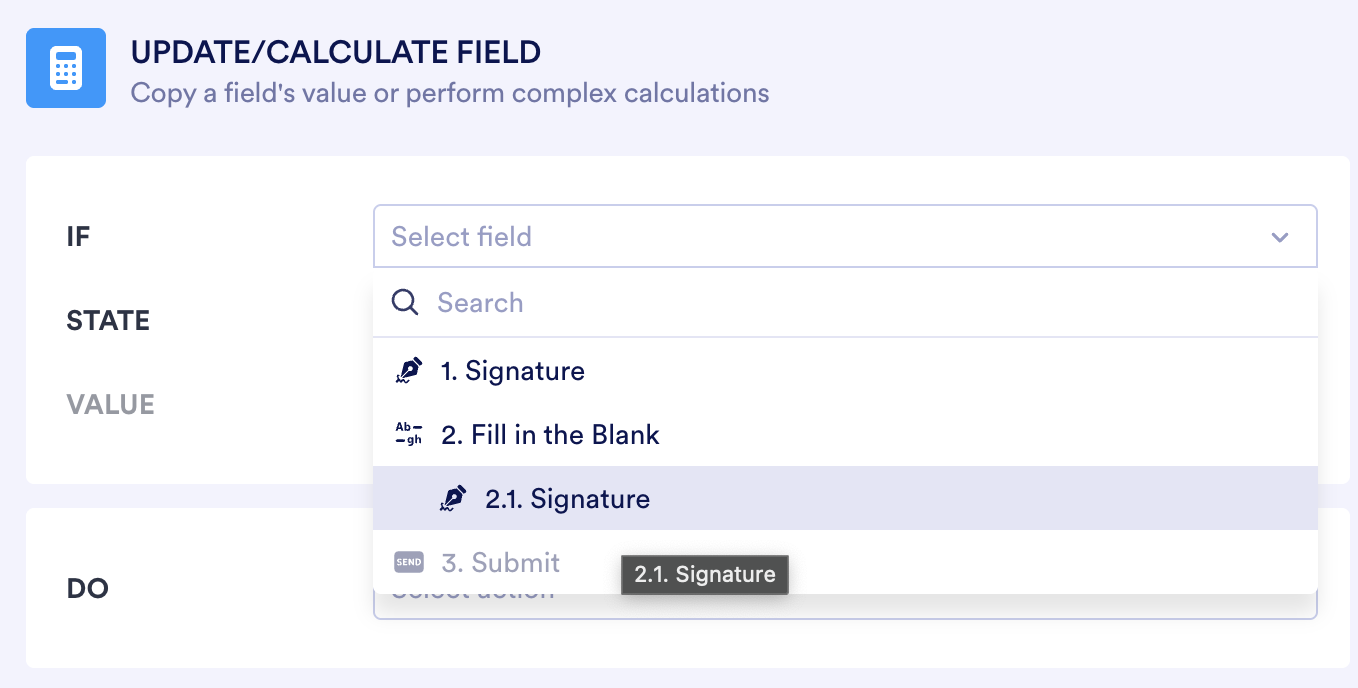Viewport: 1358px width, 688px height.
Task: Expand the Select field chevron arrow
Action: click(1280, 236)
